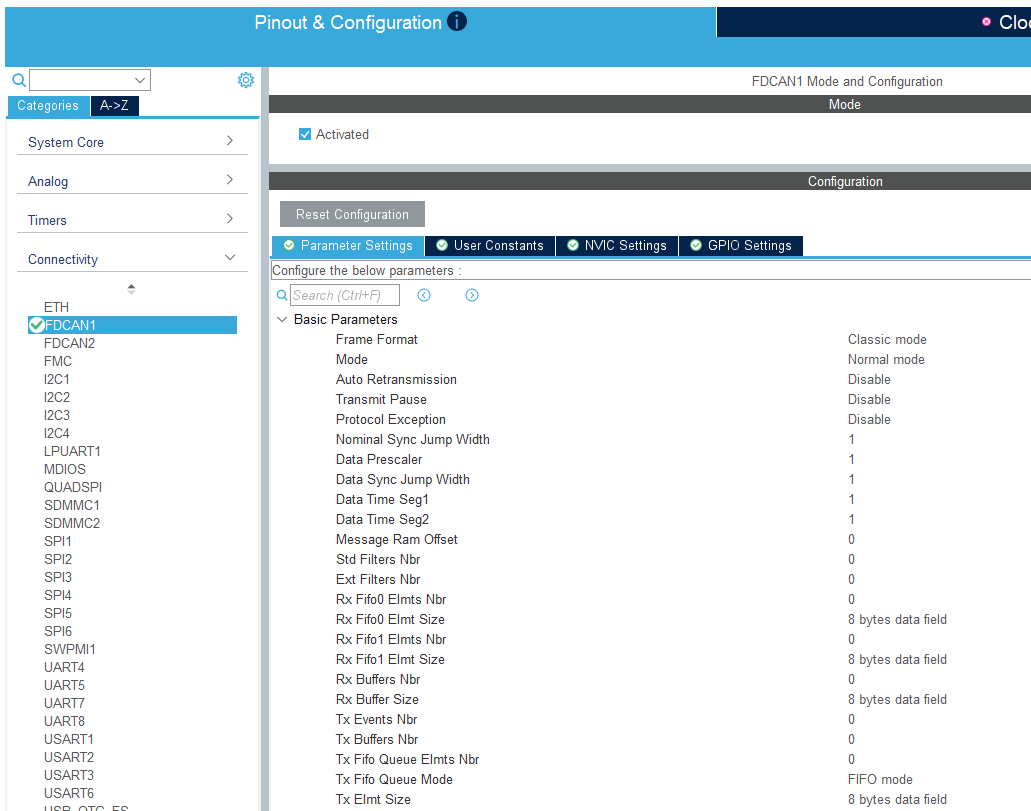Screen dimensions: 1031x811
Task: Click the Auto Retransmission value Disable
Action: pyautogui.click(x=869, y=380)
